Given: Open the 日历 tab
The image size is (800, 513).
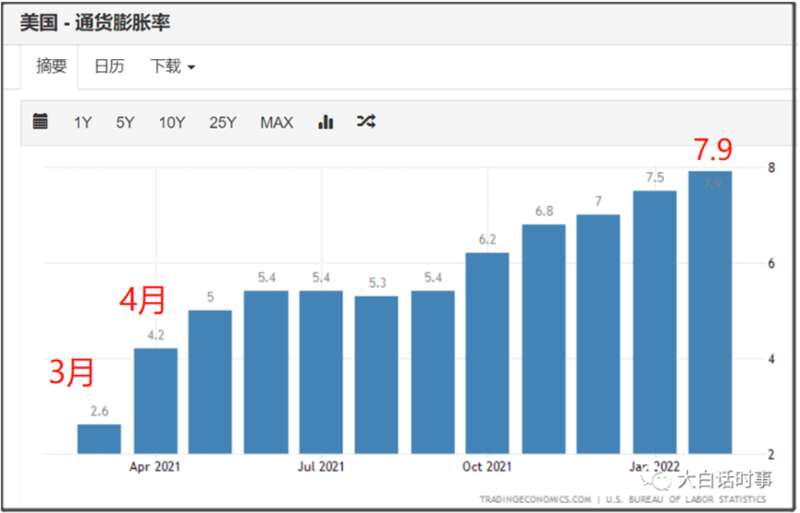Looking at the screenshot, I should coord(110,66).
